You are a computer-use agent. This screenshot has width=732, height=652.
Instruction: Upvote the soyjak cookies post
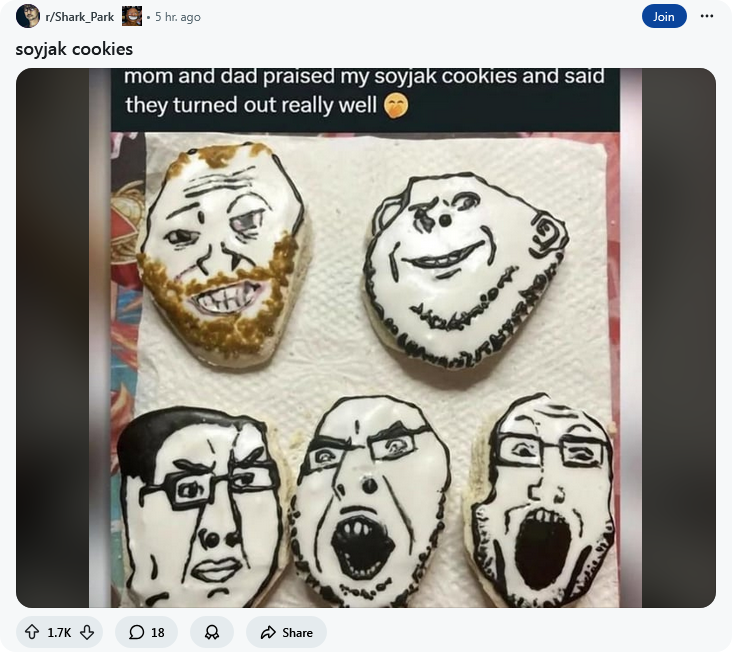click(x=32, y=632)
